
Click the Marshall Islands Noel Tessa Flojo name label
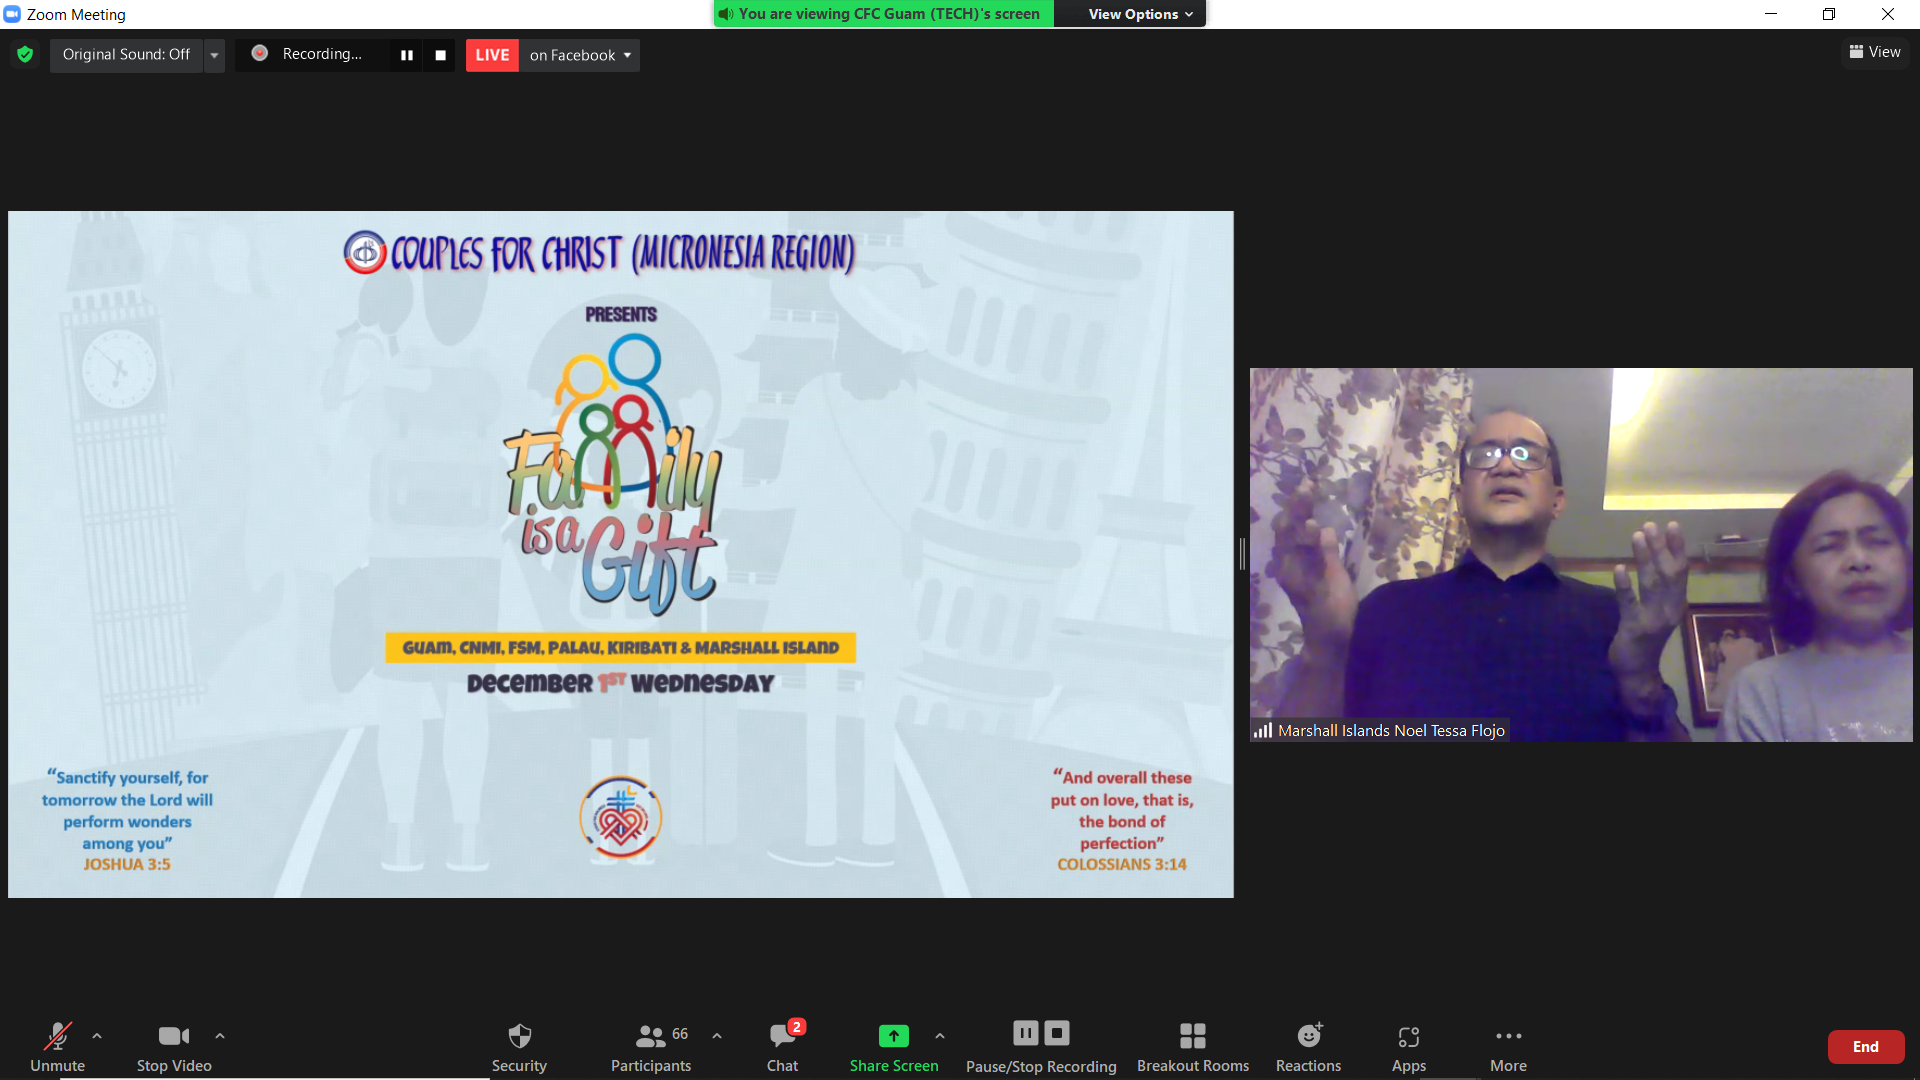click(x=1391, y=731)
